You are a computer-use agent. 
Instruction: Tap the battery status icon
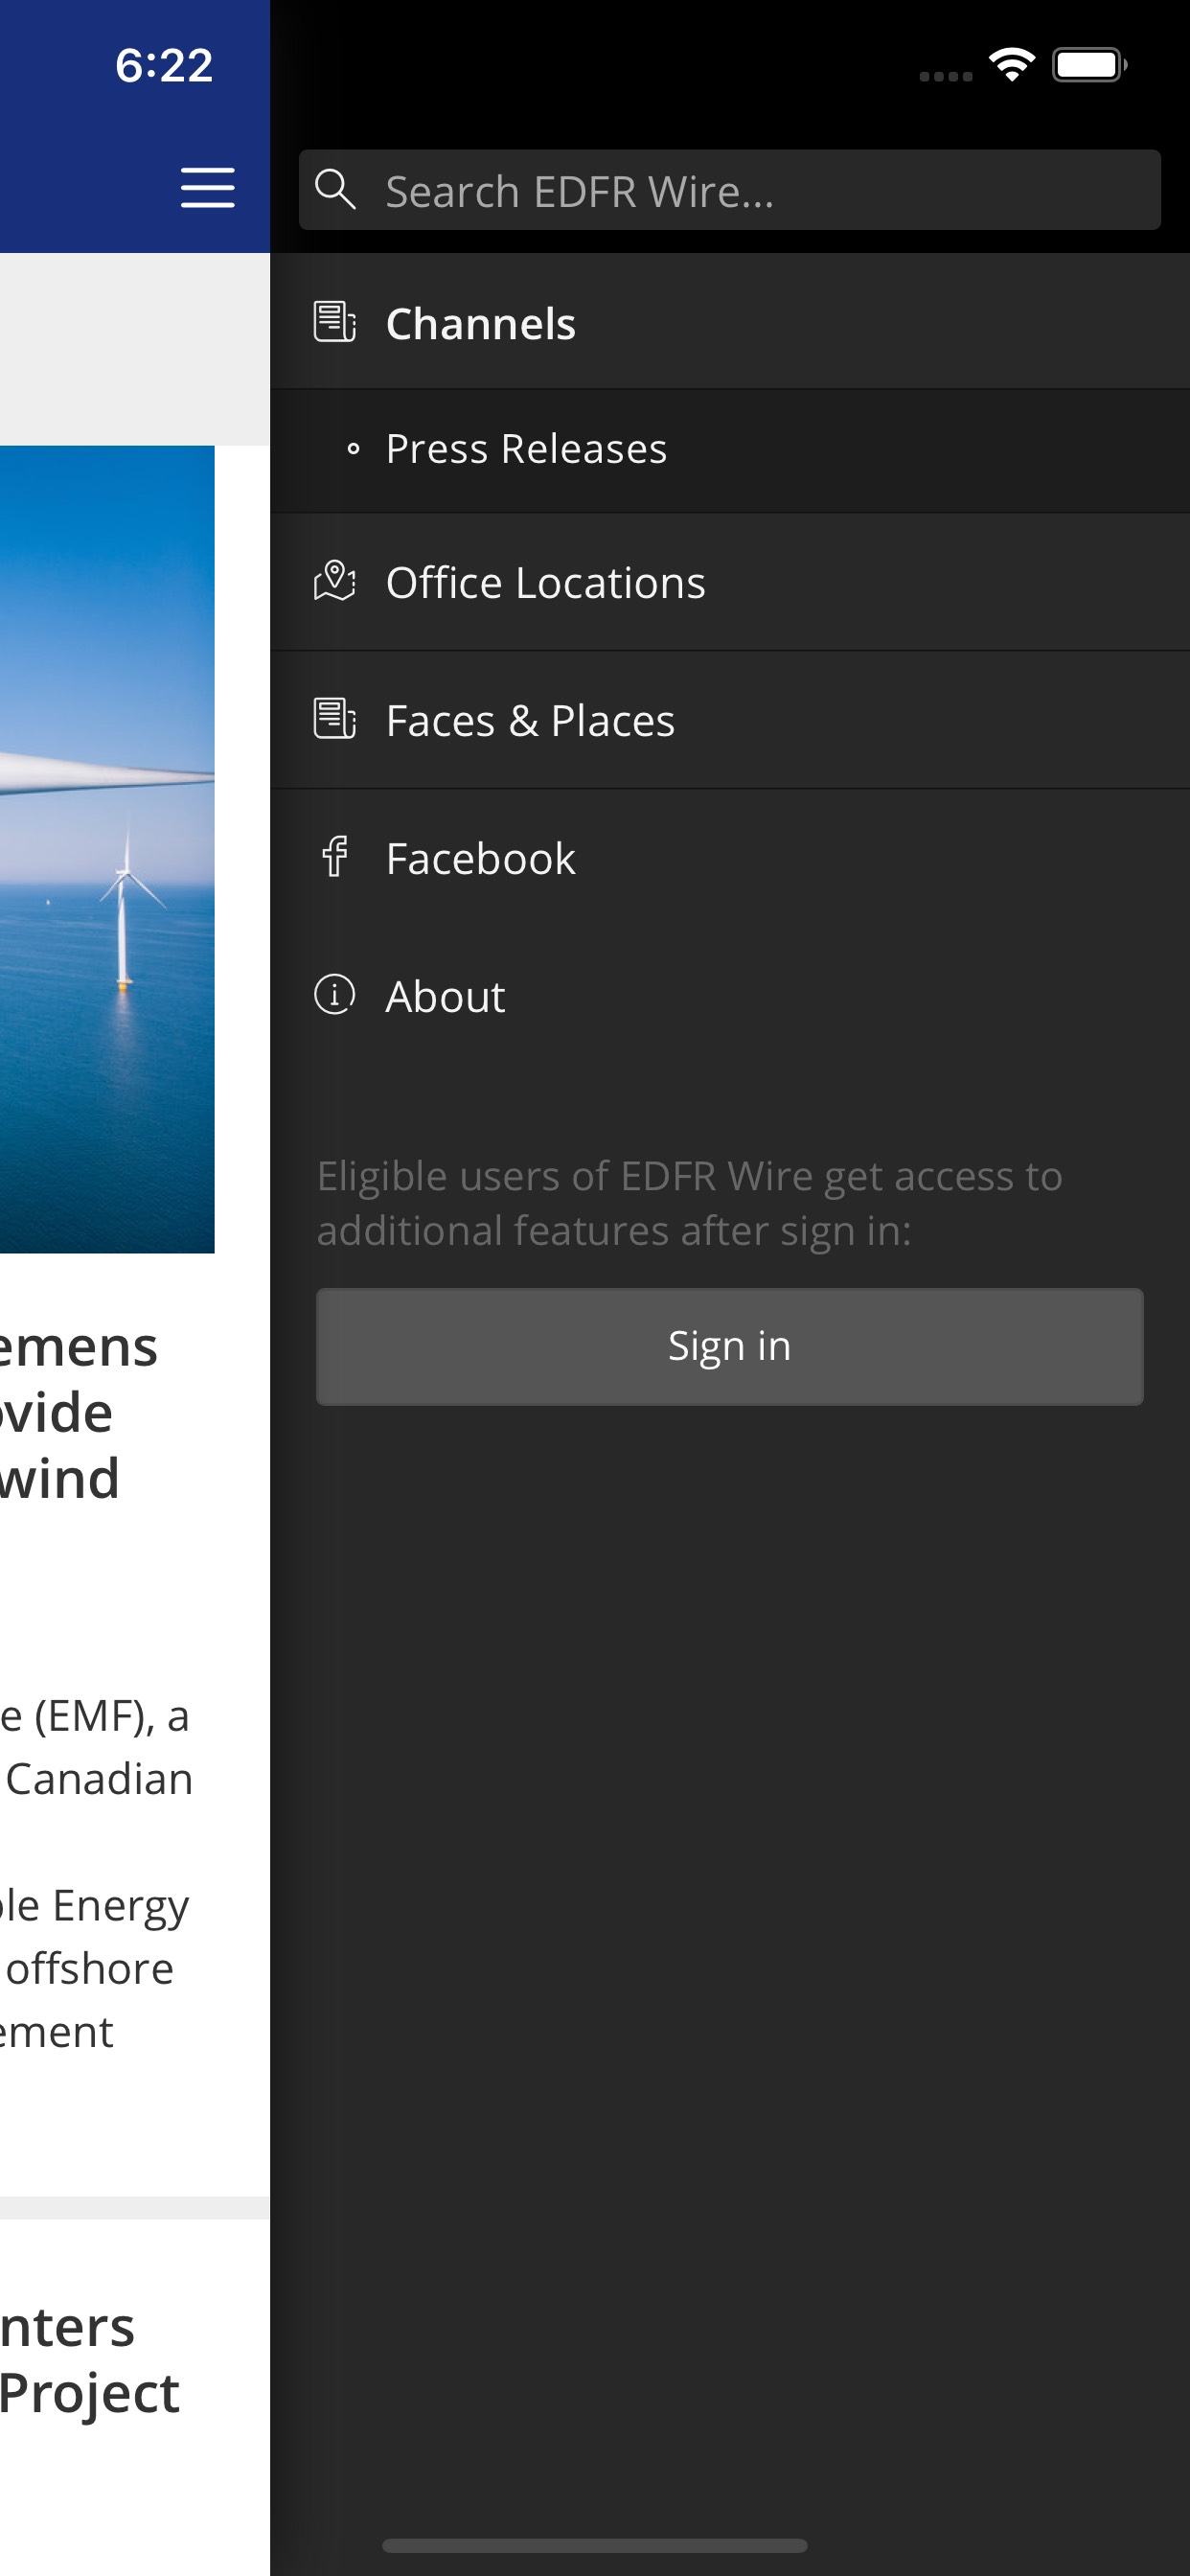tap(1088, 66)
